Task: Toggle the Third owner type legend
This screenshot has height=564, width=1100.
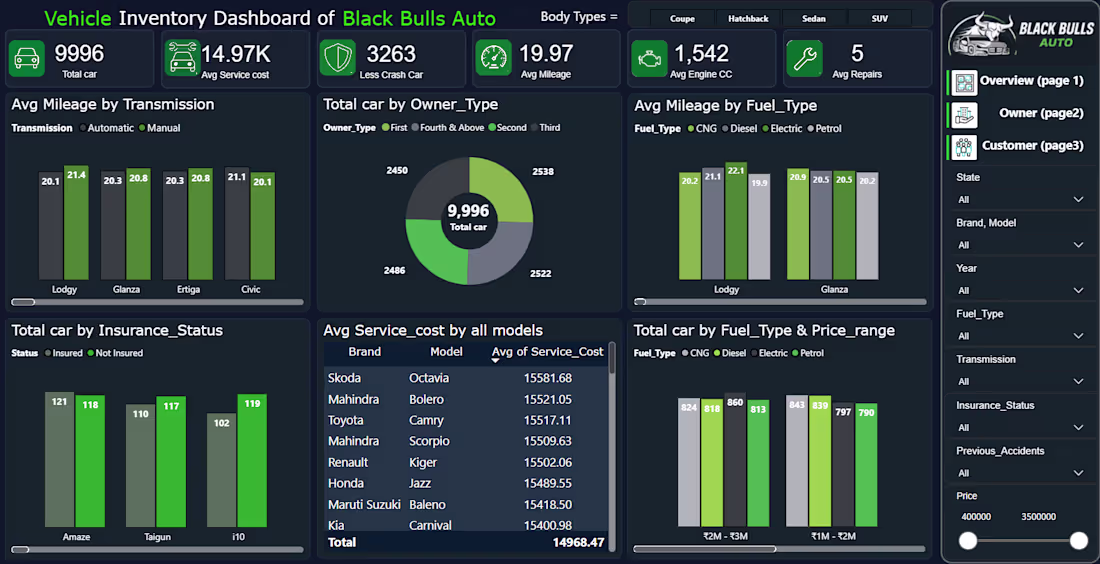Action: tap(545, 128)
